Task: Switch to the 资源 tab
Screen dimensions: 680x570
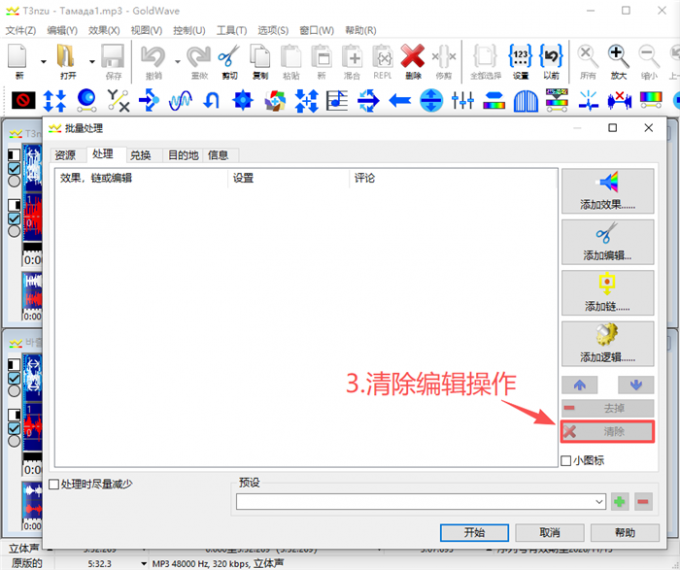Action: point(65,155)
